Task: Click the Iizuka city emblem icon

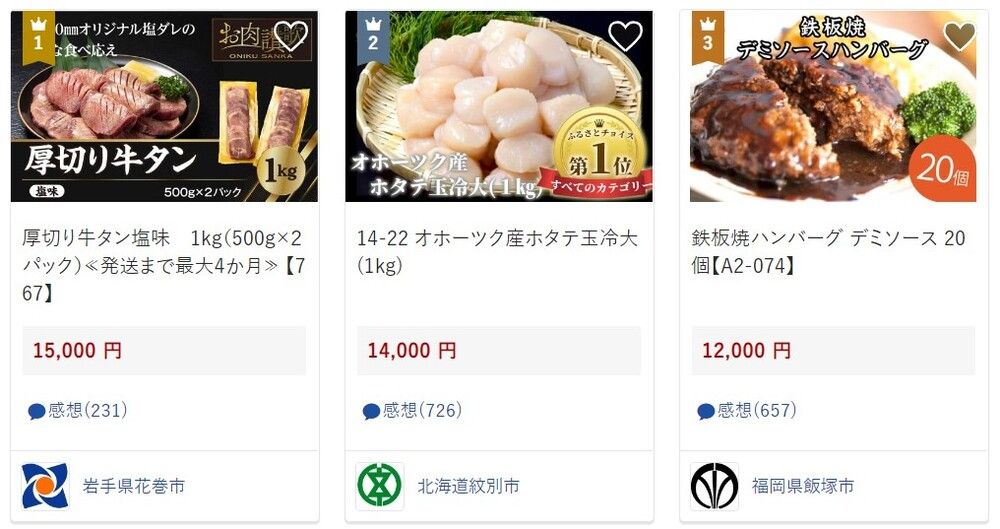Action: 714,486
